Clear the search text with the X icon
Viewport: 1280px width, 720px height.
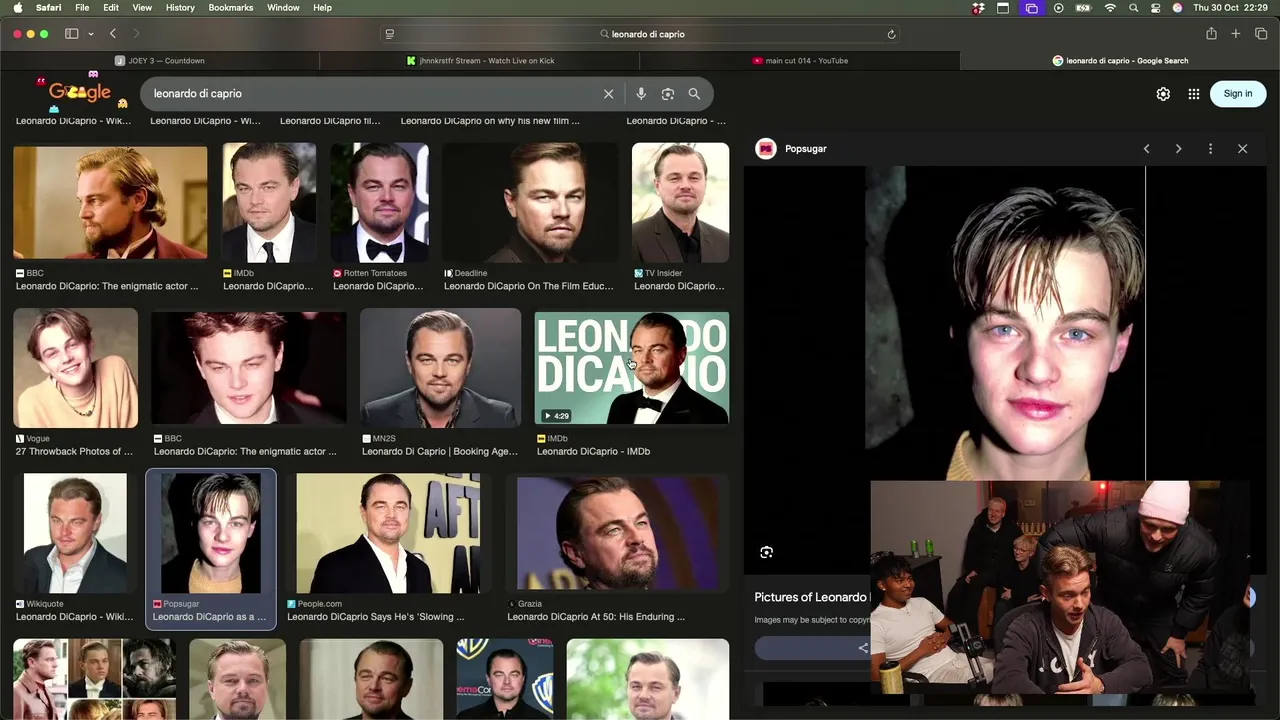pos(608,94)
